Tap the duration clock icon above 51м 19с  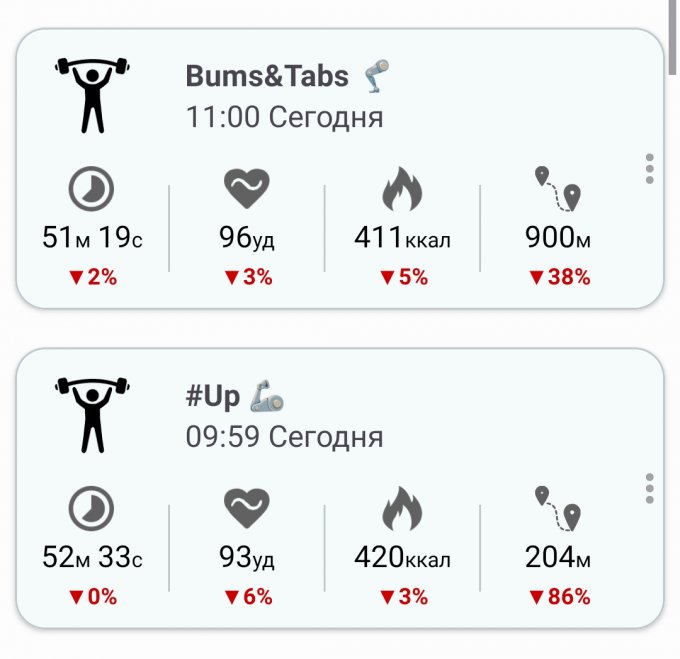91,189
